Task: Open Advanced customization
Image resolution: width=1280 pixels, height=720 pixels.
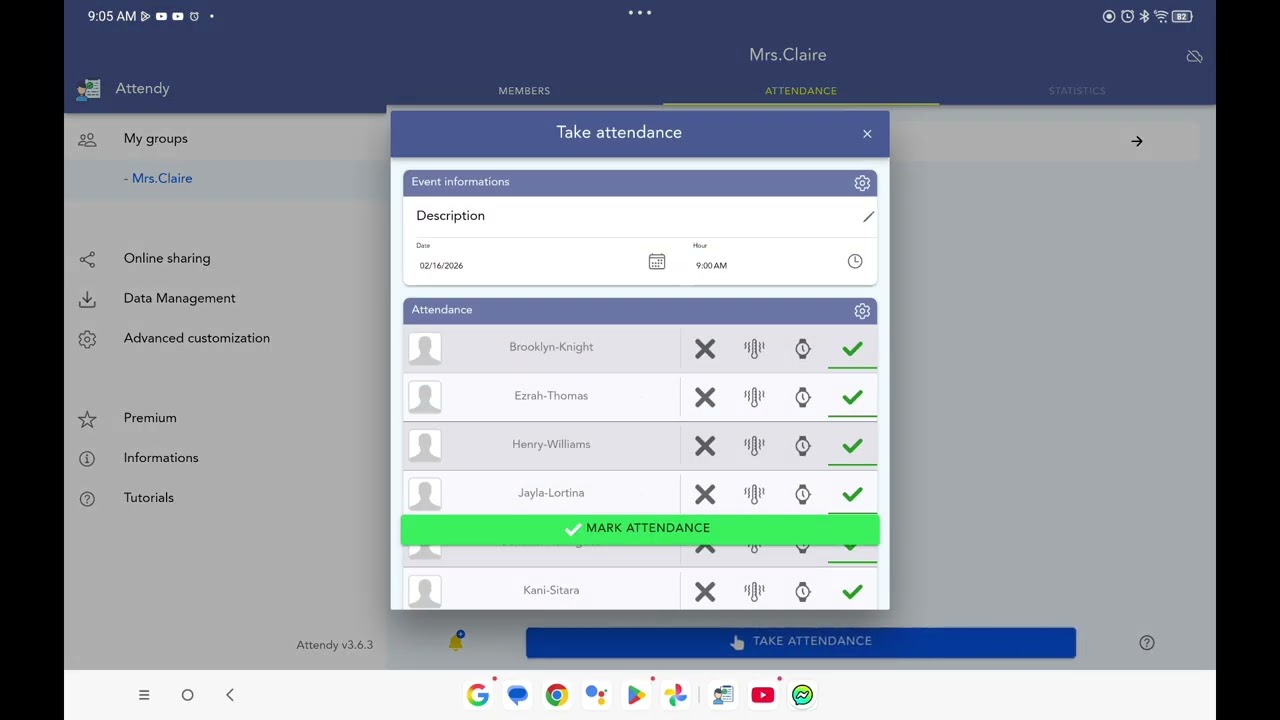Action: [197, 338]
